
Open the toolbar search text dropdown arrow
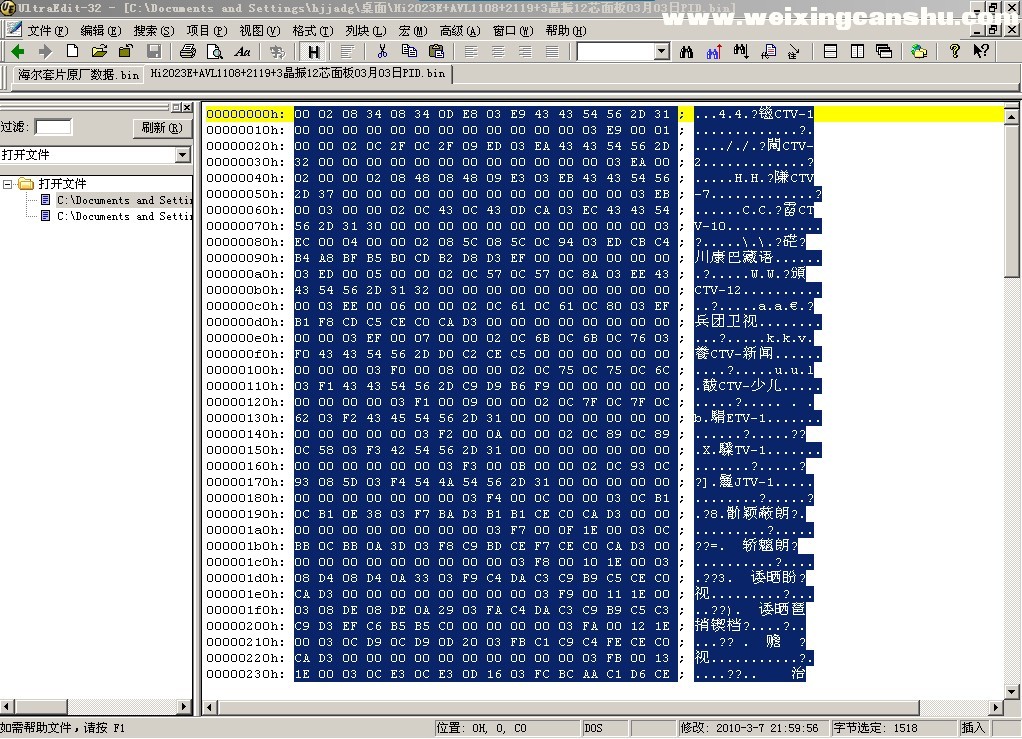point(662,51)
